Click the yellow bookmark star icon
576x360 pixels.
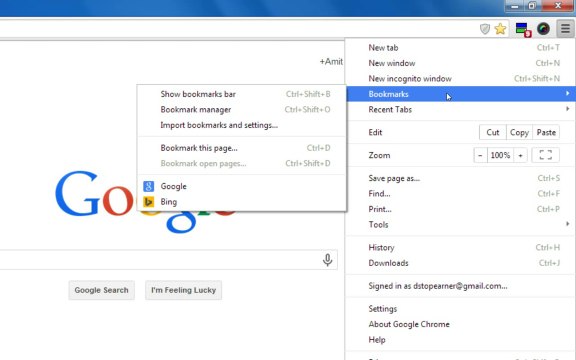point(500,29)
